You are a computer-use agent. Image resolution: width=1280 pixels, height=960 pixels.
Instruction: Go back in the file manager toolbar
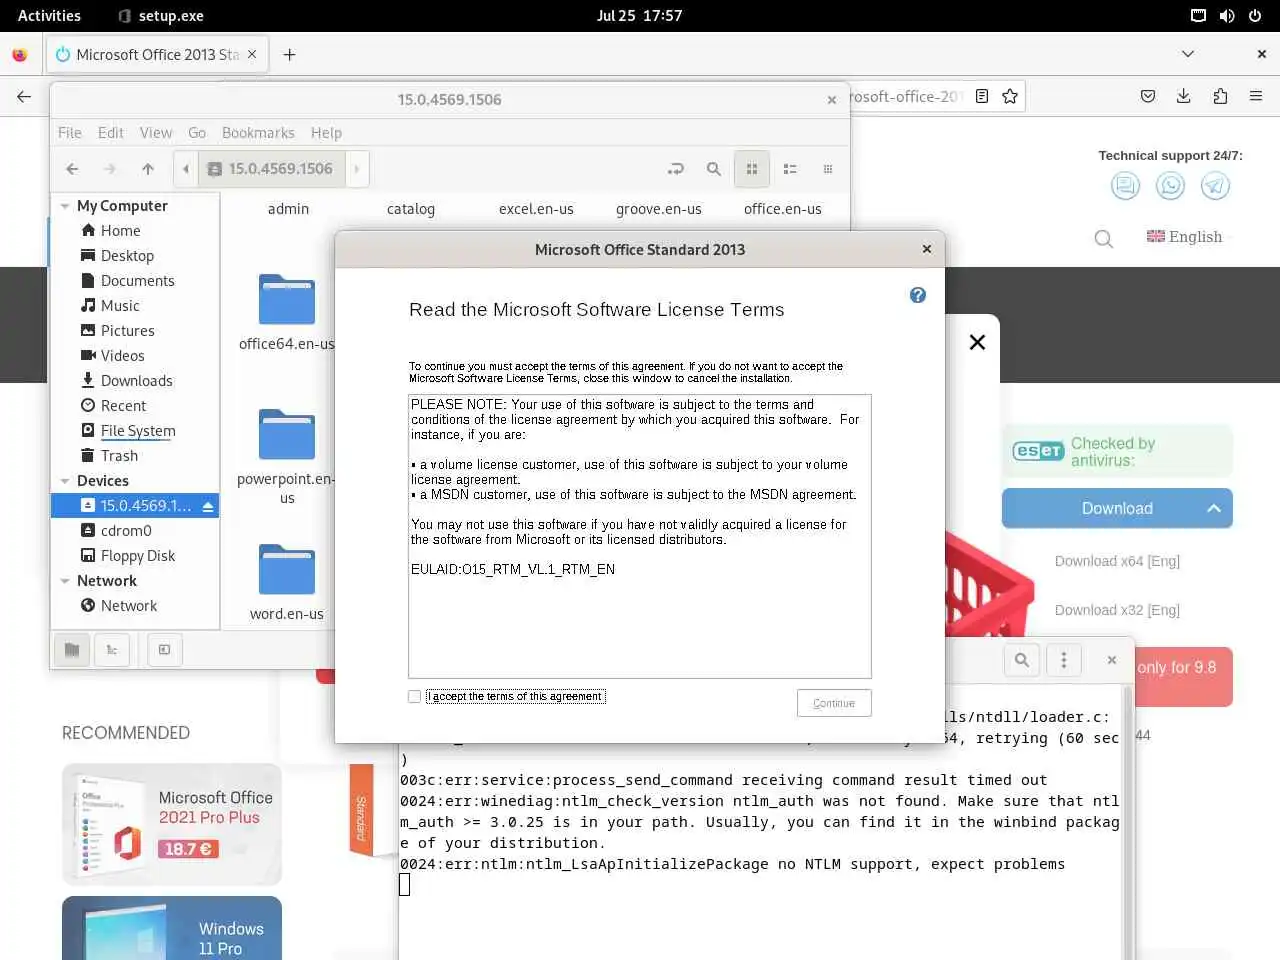coord(72,169)
